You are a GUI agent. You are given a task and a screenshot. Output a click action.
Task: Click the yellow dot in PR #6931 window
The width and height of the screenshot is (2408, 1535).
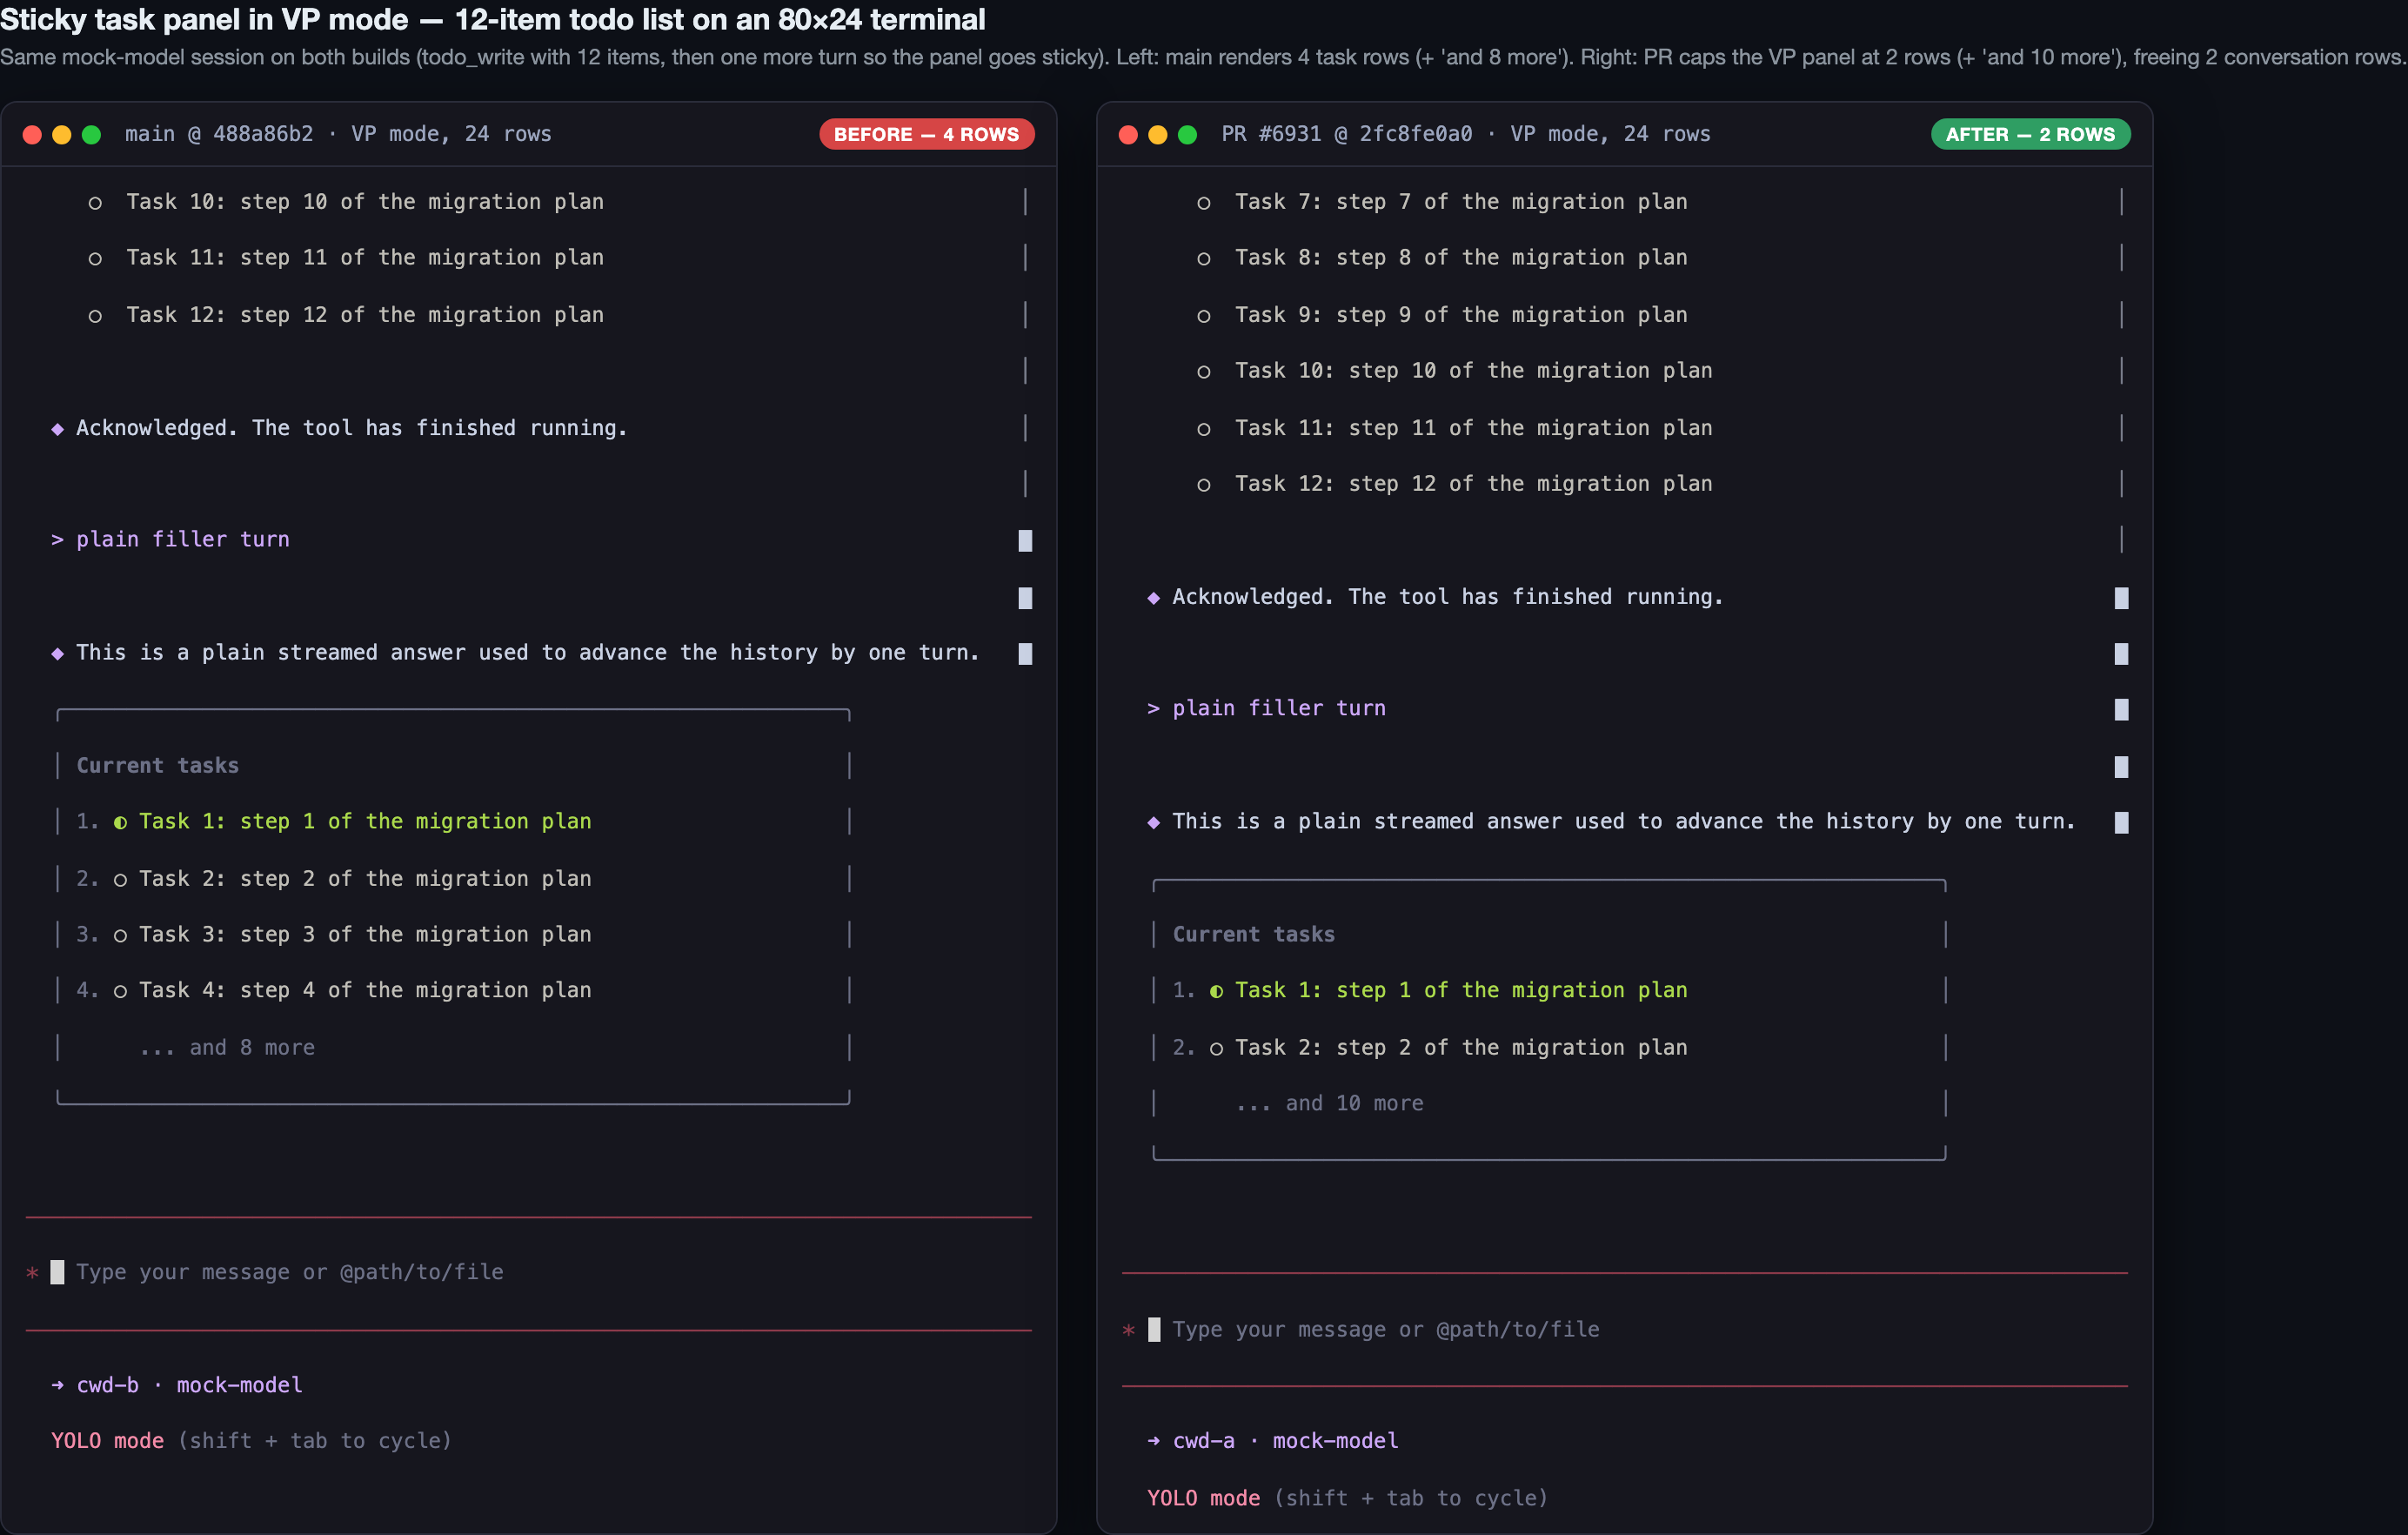click(x=1158, y=135)
